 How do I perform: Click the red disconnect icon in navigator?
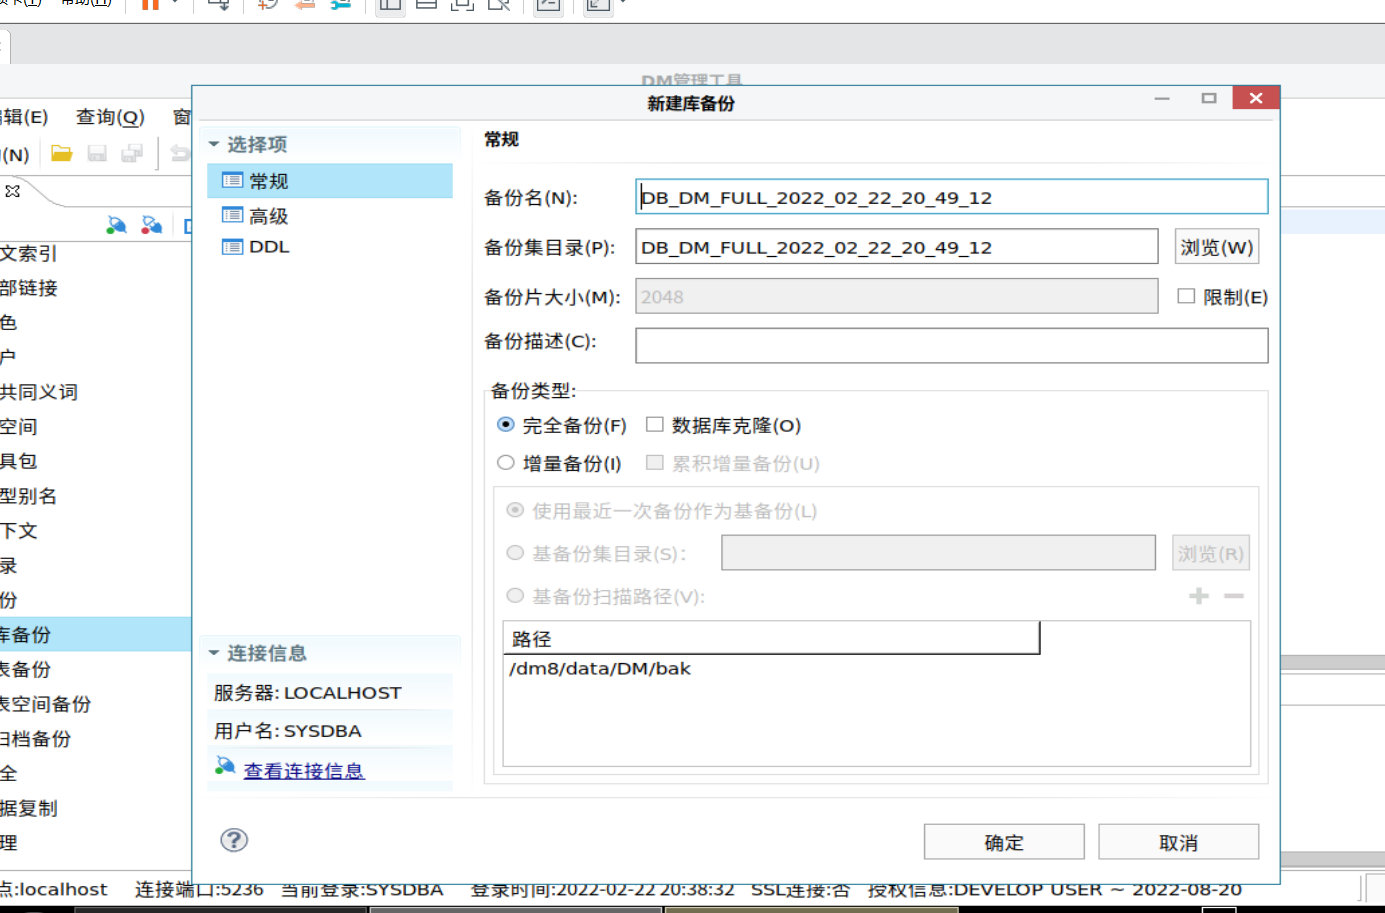[151, 225]
